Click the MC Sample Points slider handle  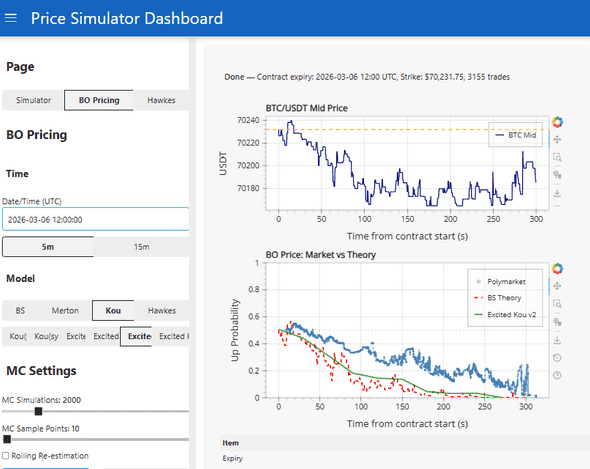tap(7, 439)
